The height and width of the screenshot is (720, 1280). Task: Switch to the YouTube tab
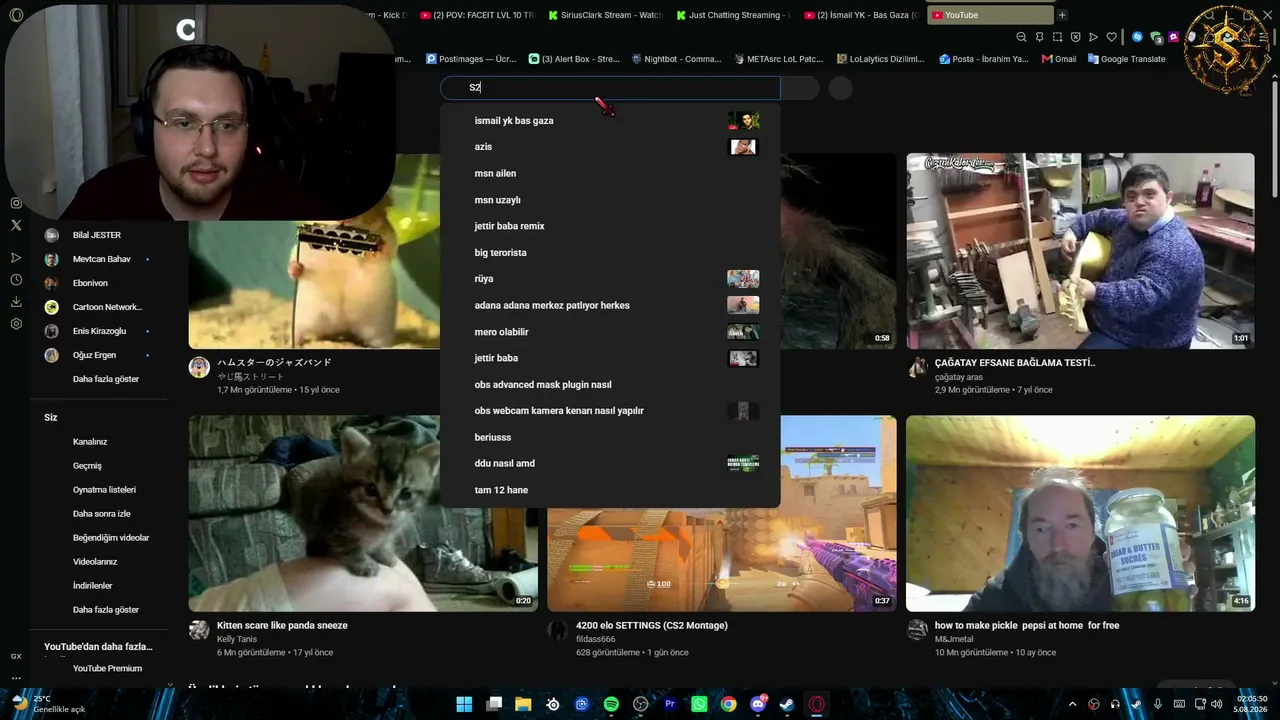pos(990,15)
